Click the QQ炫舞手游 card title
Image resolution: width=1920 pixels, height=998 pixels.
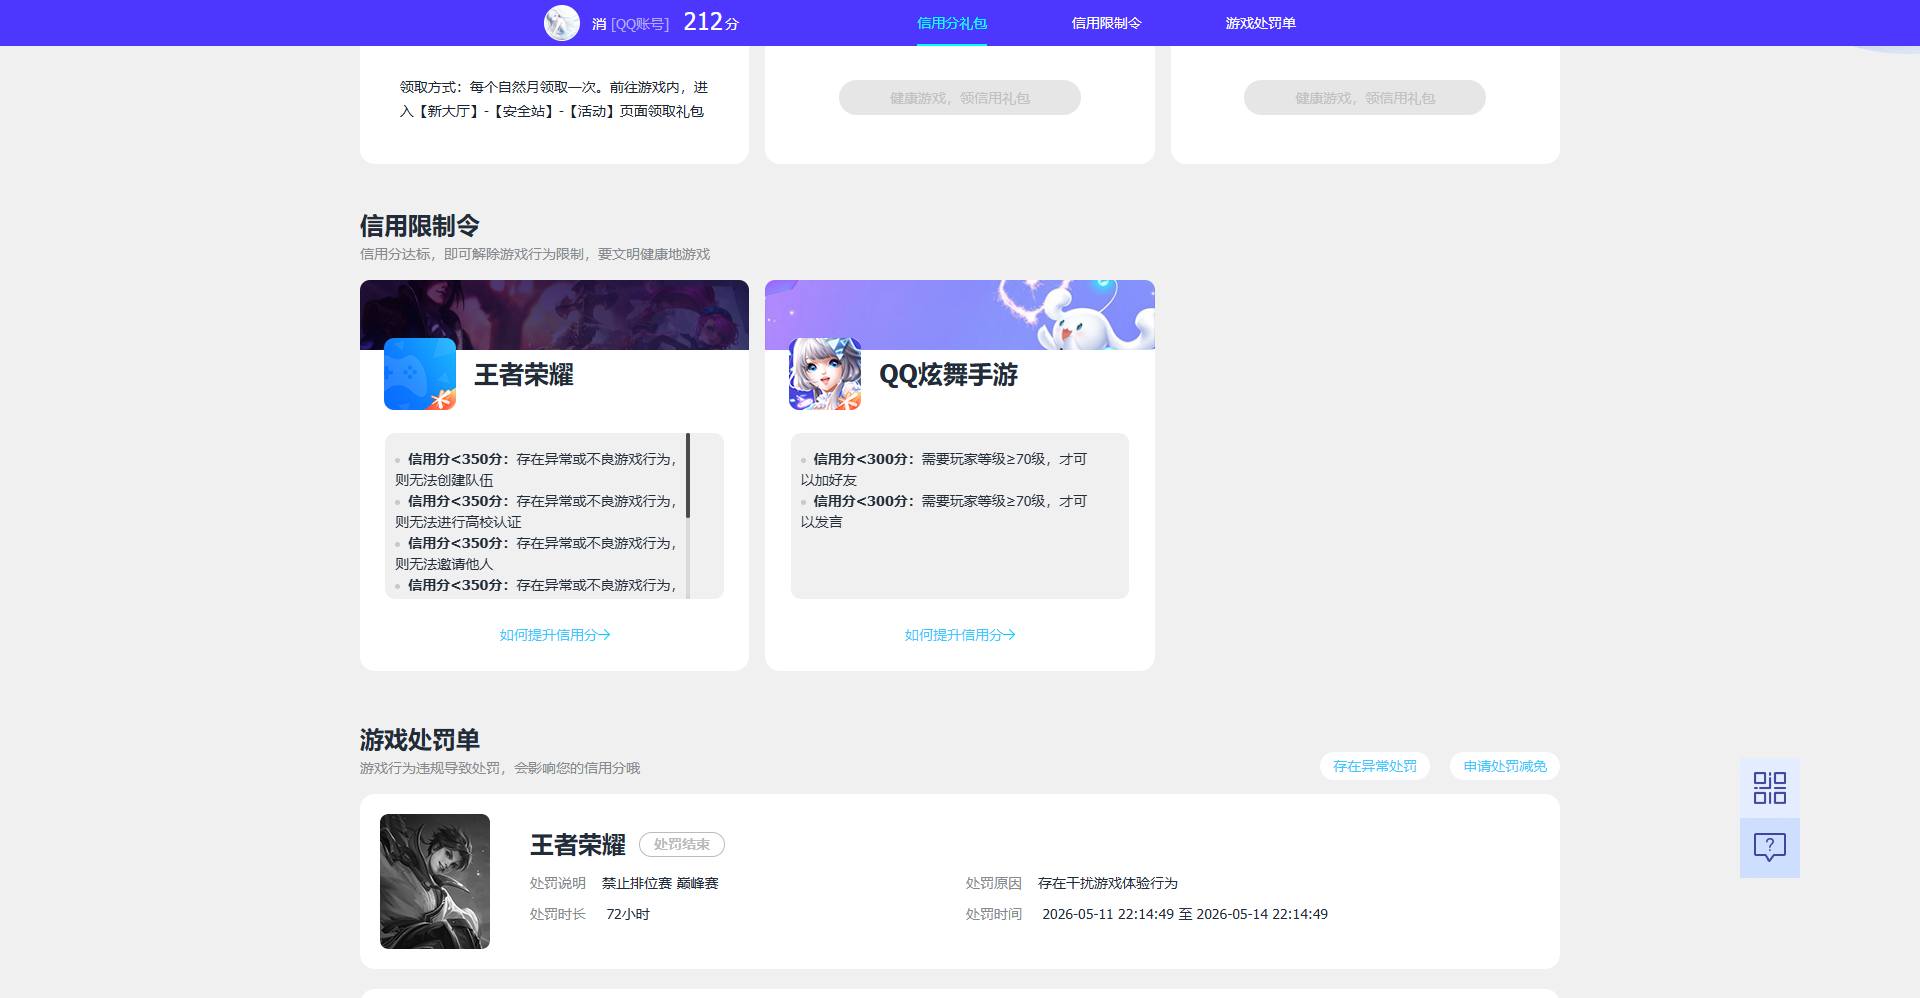(x=948, y=375)
